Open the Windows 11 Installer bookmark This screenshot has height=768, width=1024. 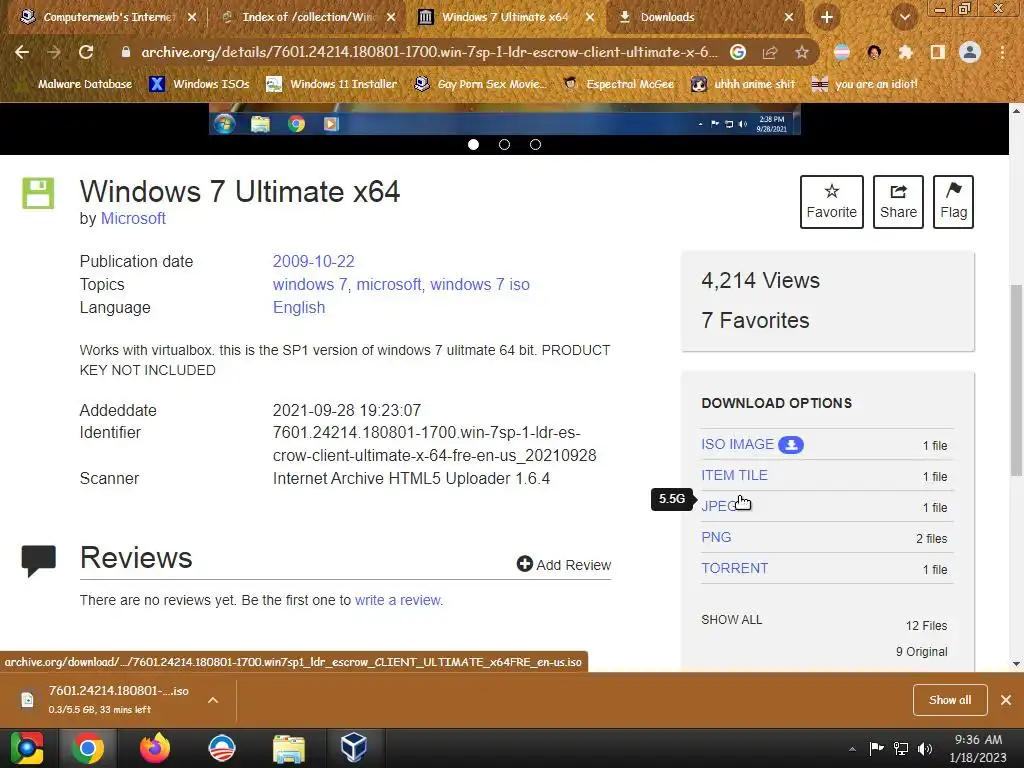(332, 84)
